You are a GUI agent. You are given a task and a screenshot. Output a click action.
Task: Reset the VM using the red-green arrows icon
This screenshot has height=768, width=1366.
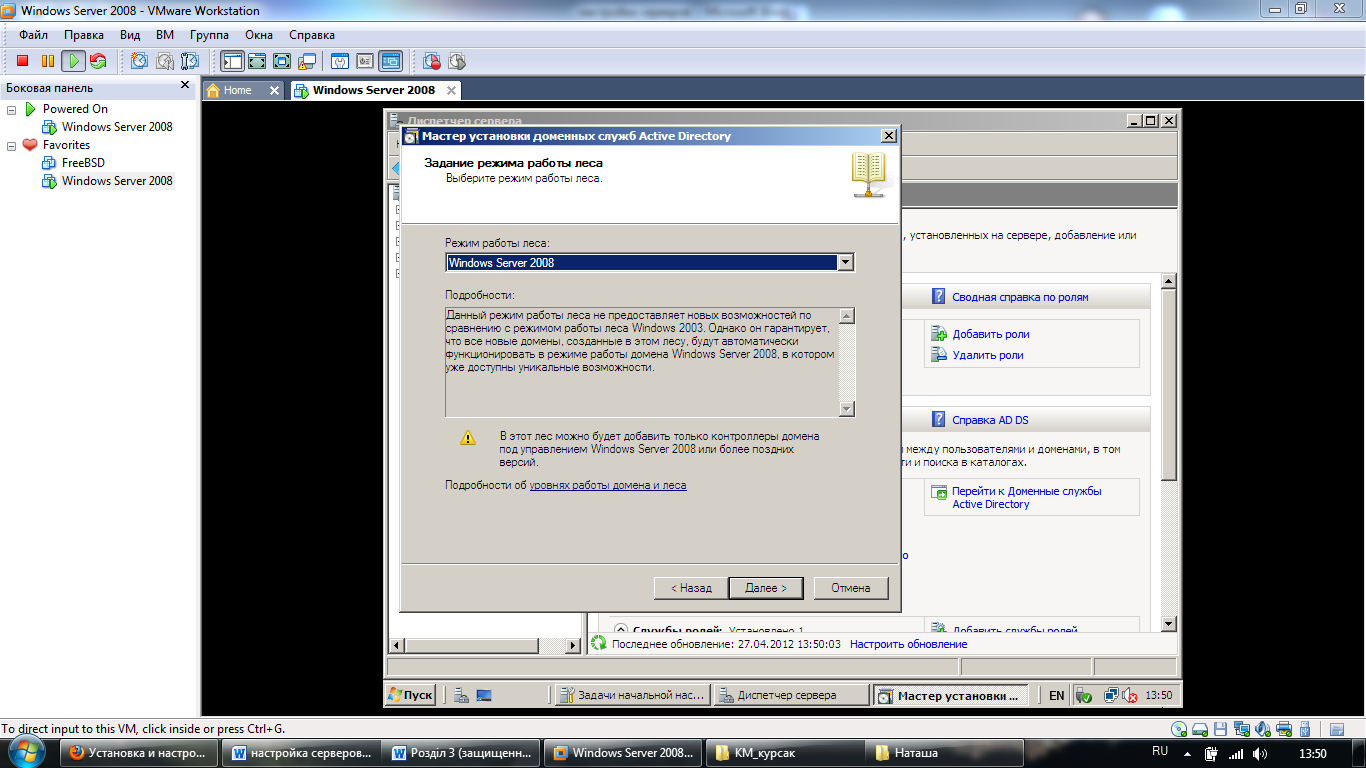tap(98, 61)
